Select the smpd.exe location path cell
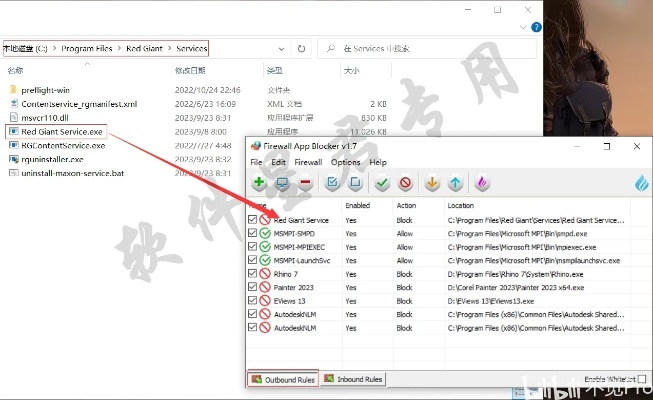 [517, 234]
